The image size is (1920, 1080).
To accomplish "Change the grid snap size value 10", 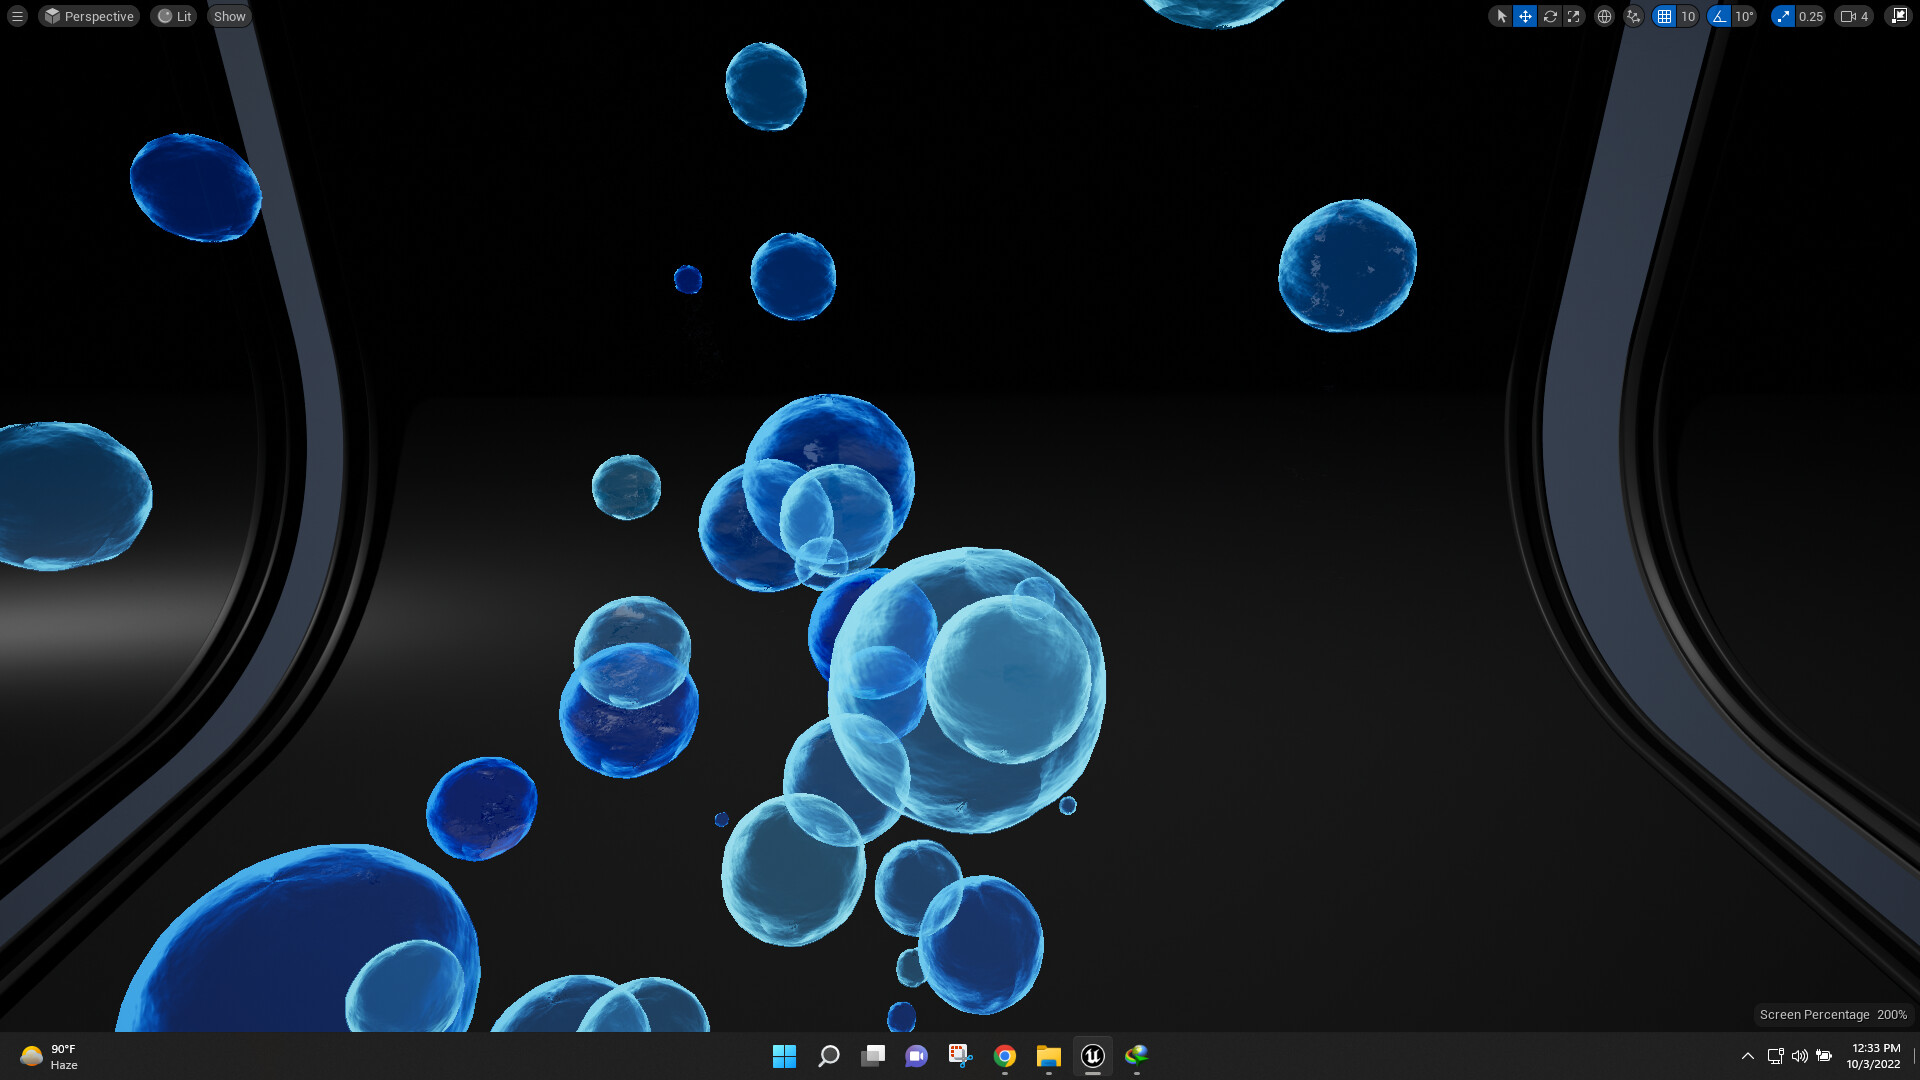I will [x=1687, y=16].
